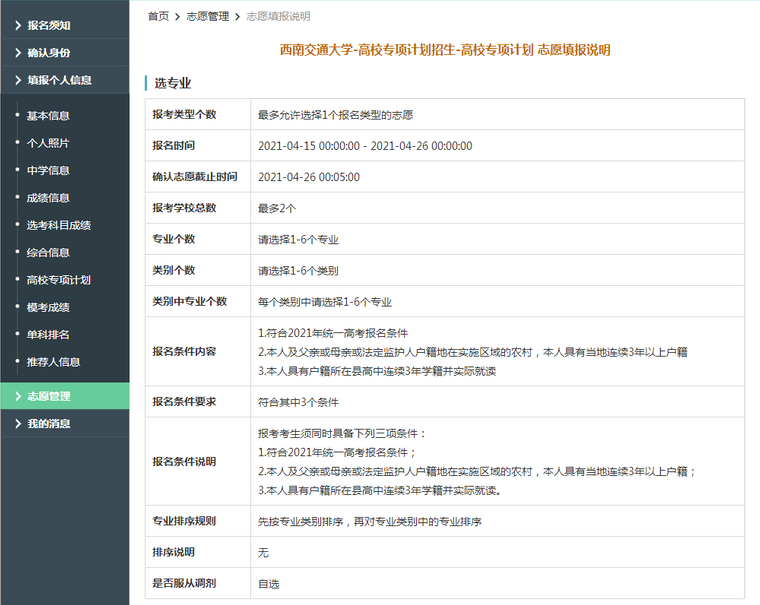The height and width of the screenshot is (605, 760).
Task: Select the 专业排序规则 label cell
Action: [198, 521]
